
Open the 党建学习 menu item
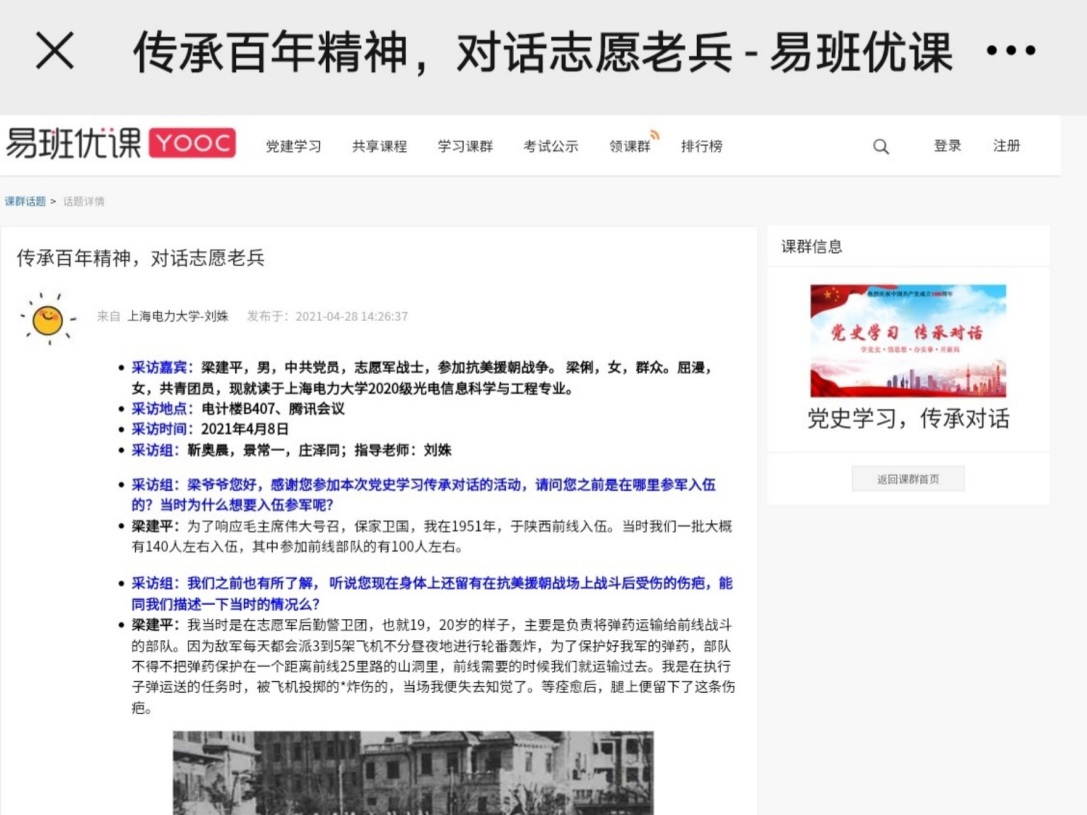293,147
